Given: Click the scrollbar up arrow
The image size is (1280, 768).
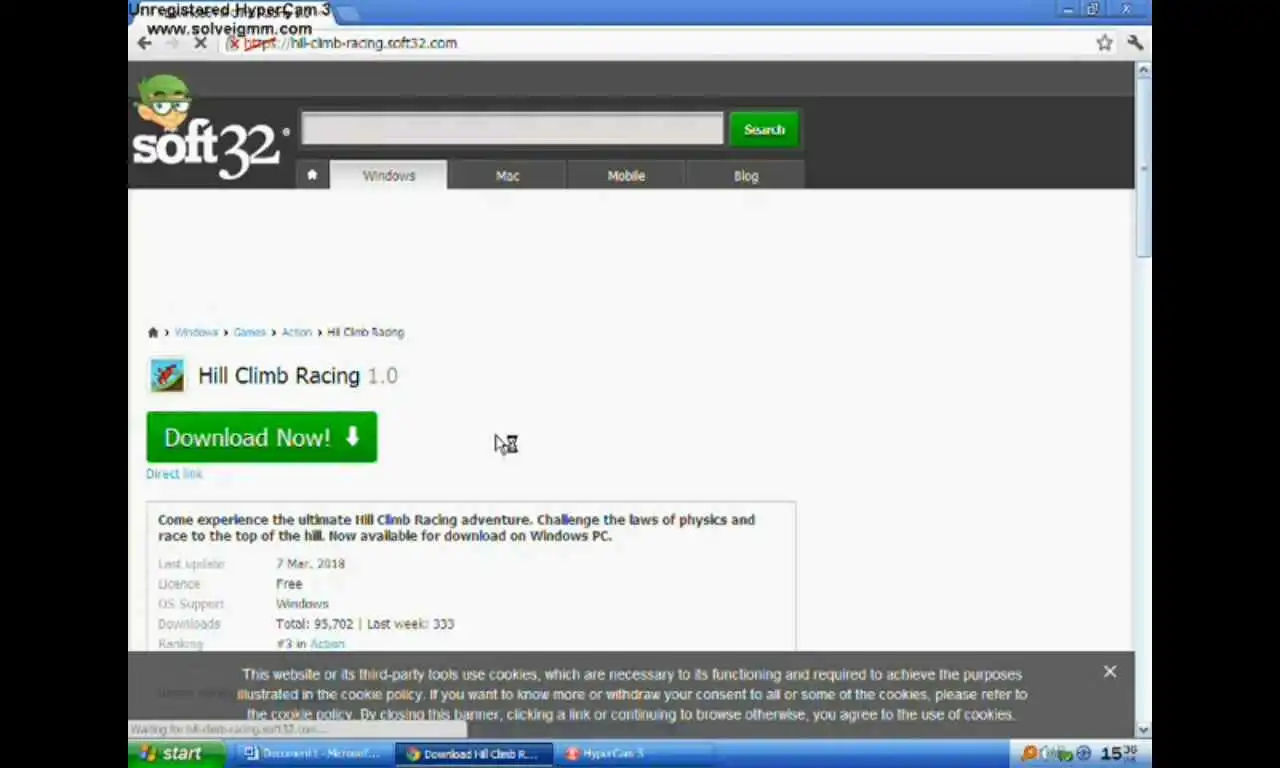Looking at the screenshot, I should pos(1144,70).
